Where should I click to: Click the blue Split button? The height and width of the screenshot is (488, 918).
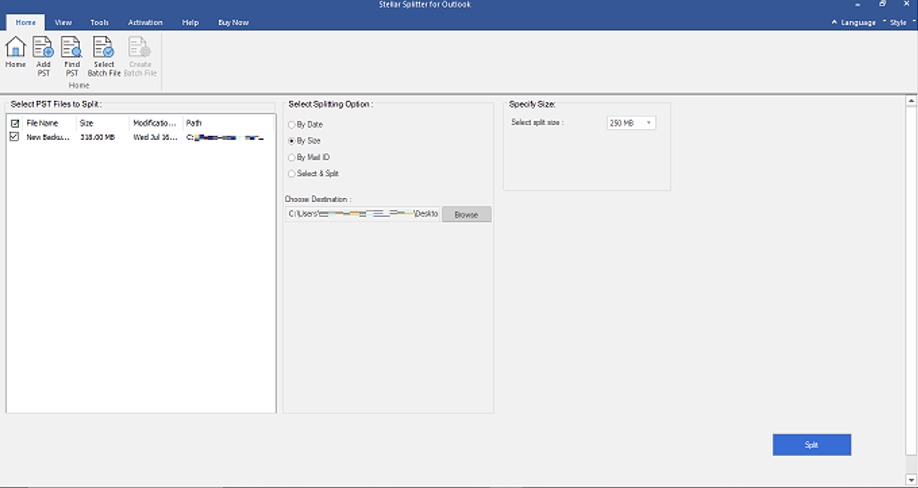[811, 445]
